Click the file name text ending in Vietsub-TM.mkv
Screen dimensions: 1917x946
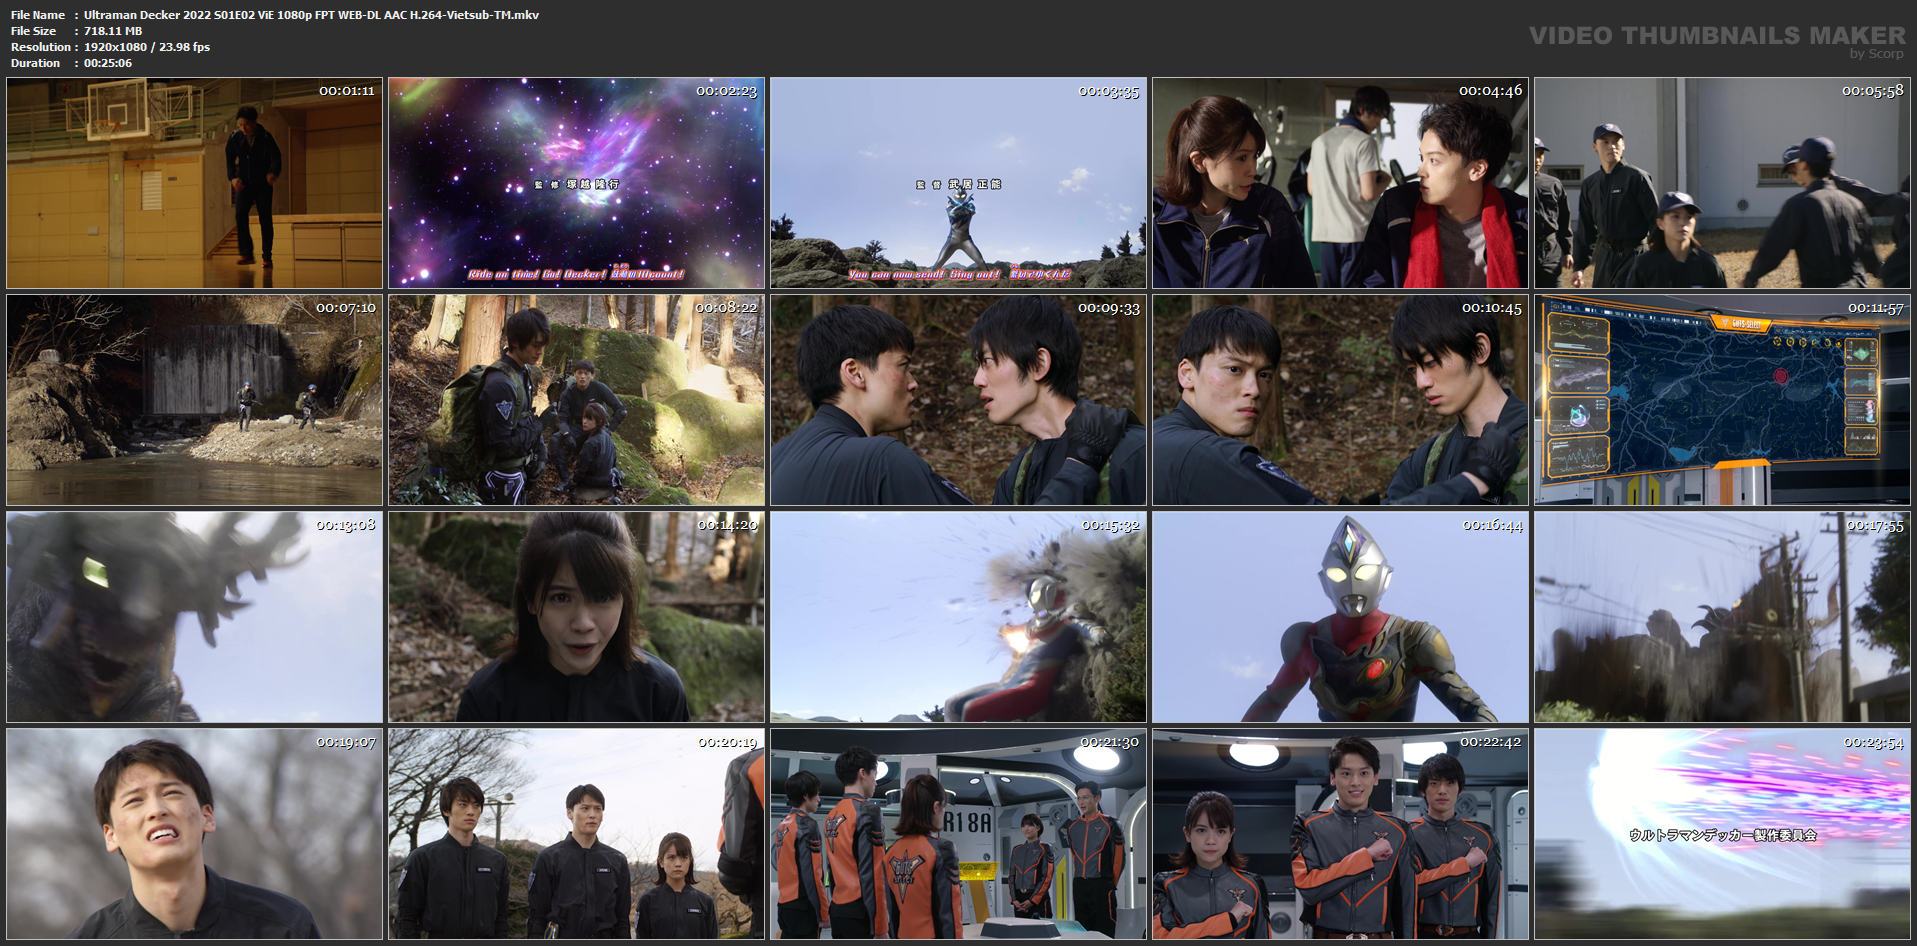(311, 15)
